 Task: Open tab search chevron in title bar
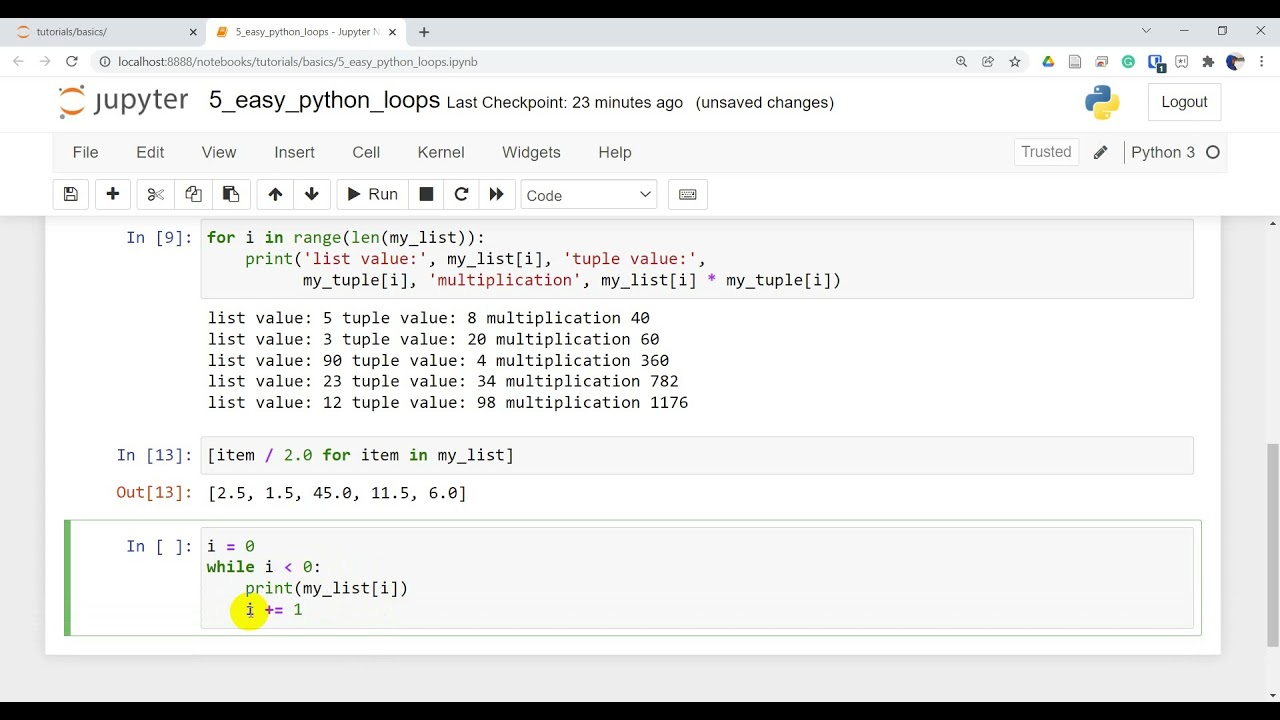[1146, 31]
